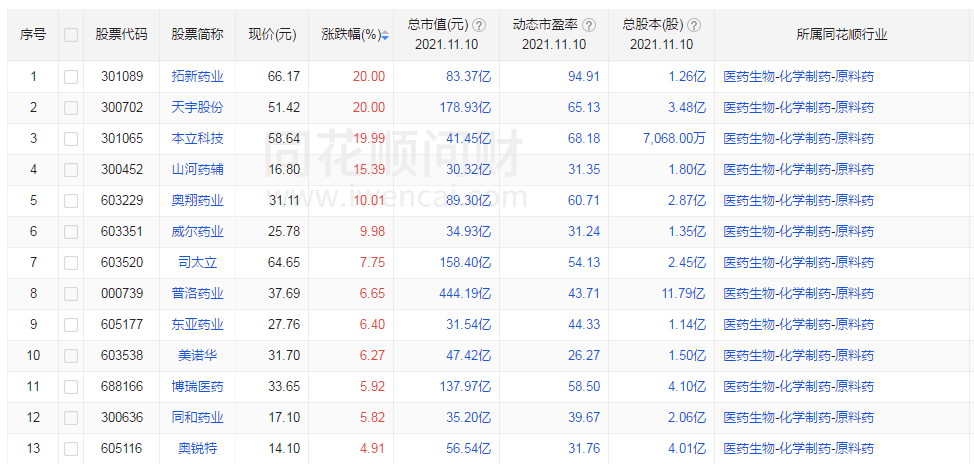Click the 现价(元) column header
Viewport: 974px width, 464px height.
point(272,35)
